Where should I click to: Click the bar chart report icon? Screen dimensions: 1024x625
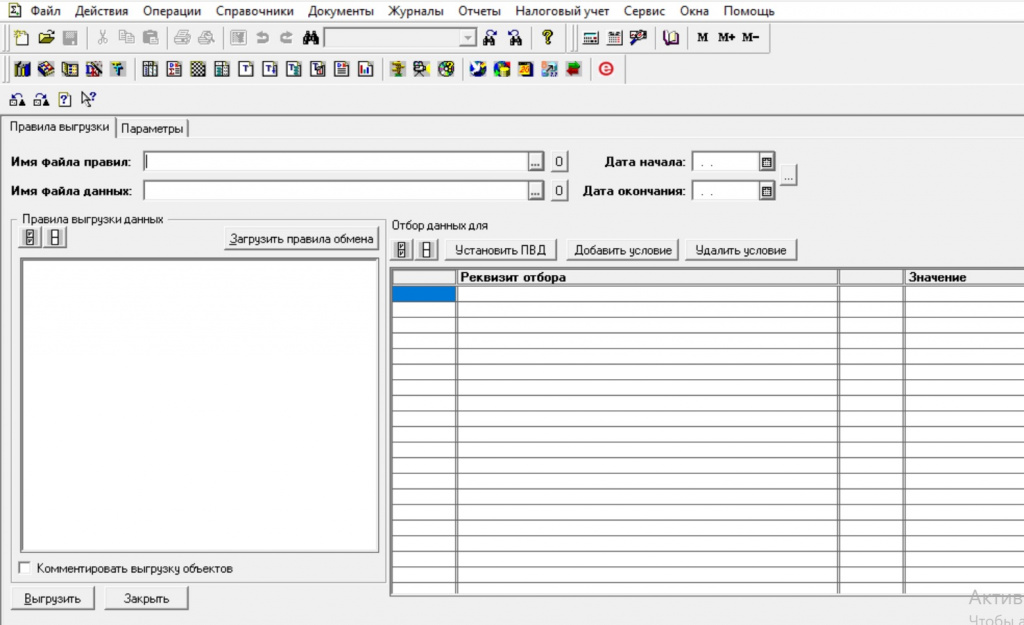point(366,69)
